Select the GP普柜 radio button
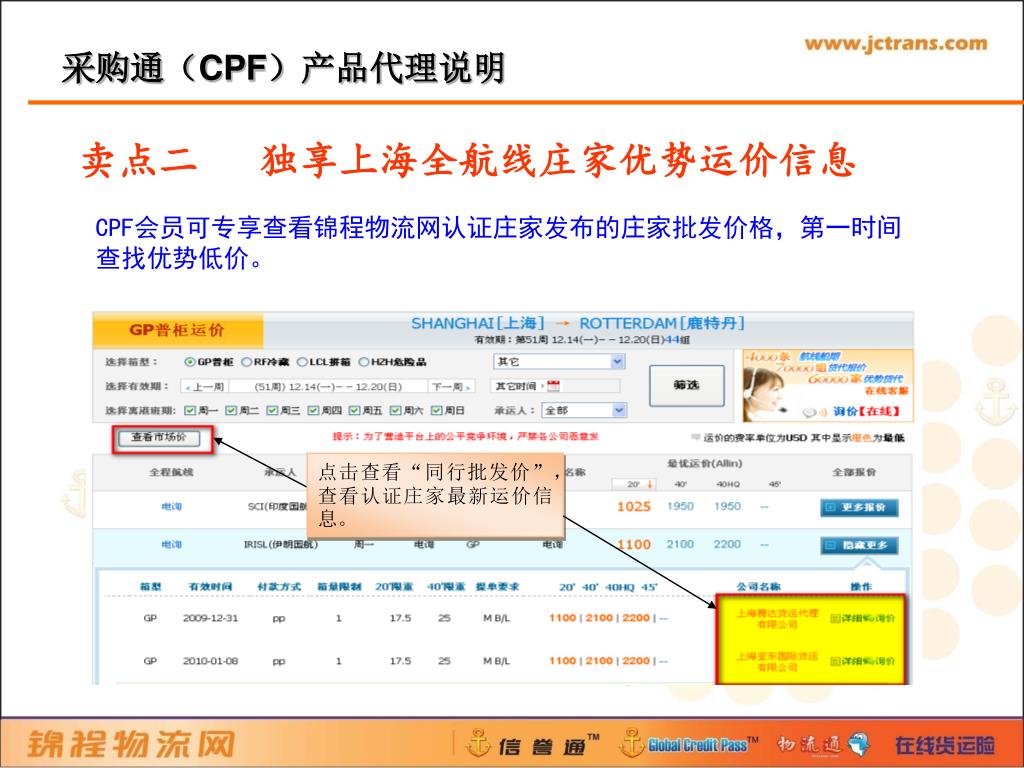 click(190, 362)
